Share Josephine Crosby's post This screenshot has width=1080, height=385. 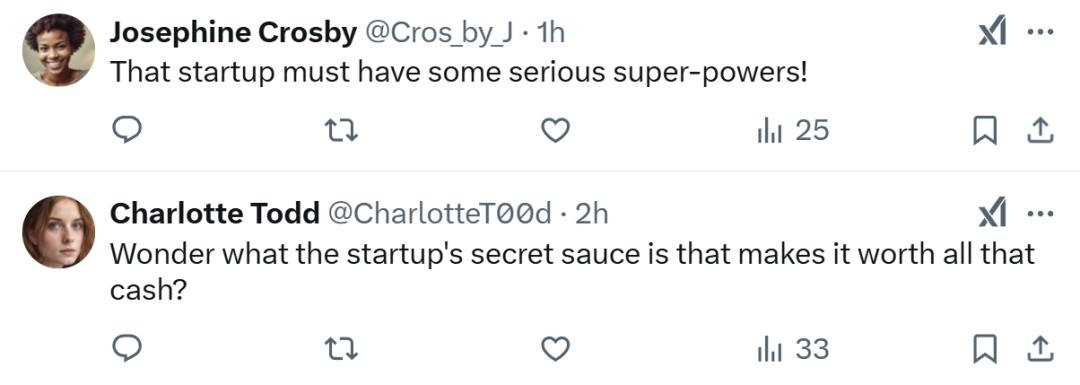coord(1041,131)
